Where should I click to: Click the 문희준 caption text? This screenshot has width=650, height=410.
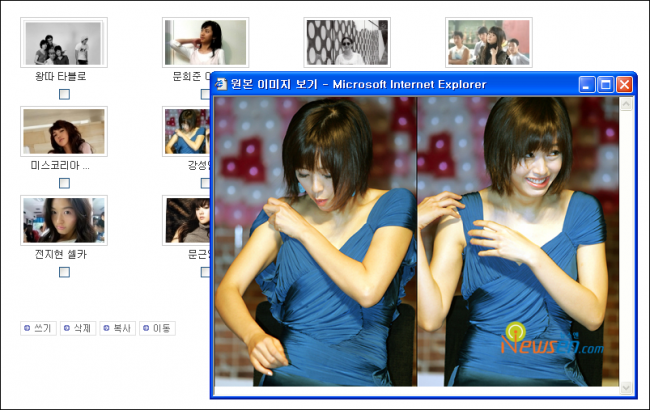(192, 76)
